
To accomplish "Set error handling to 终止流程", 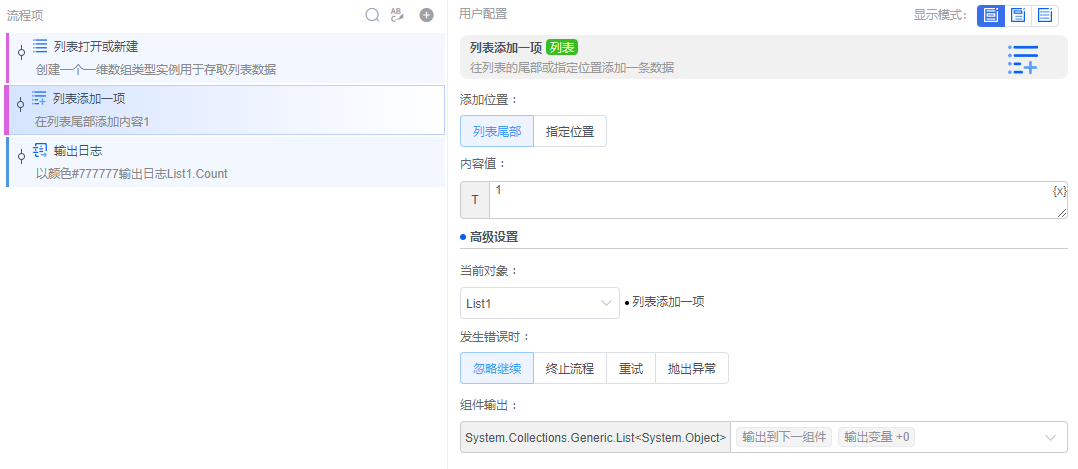I will [x=570, y=369].
